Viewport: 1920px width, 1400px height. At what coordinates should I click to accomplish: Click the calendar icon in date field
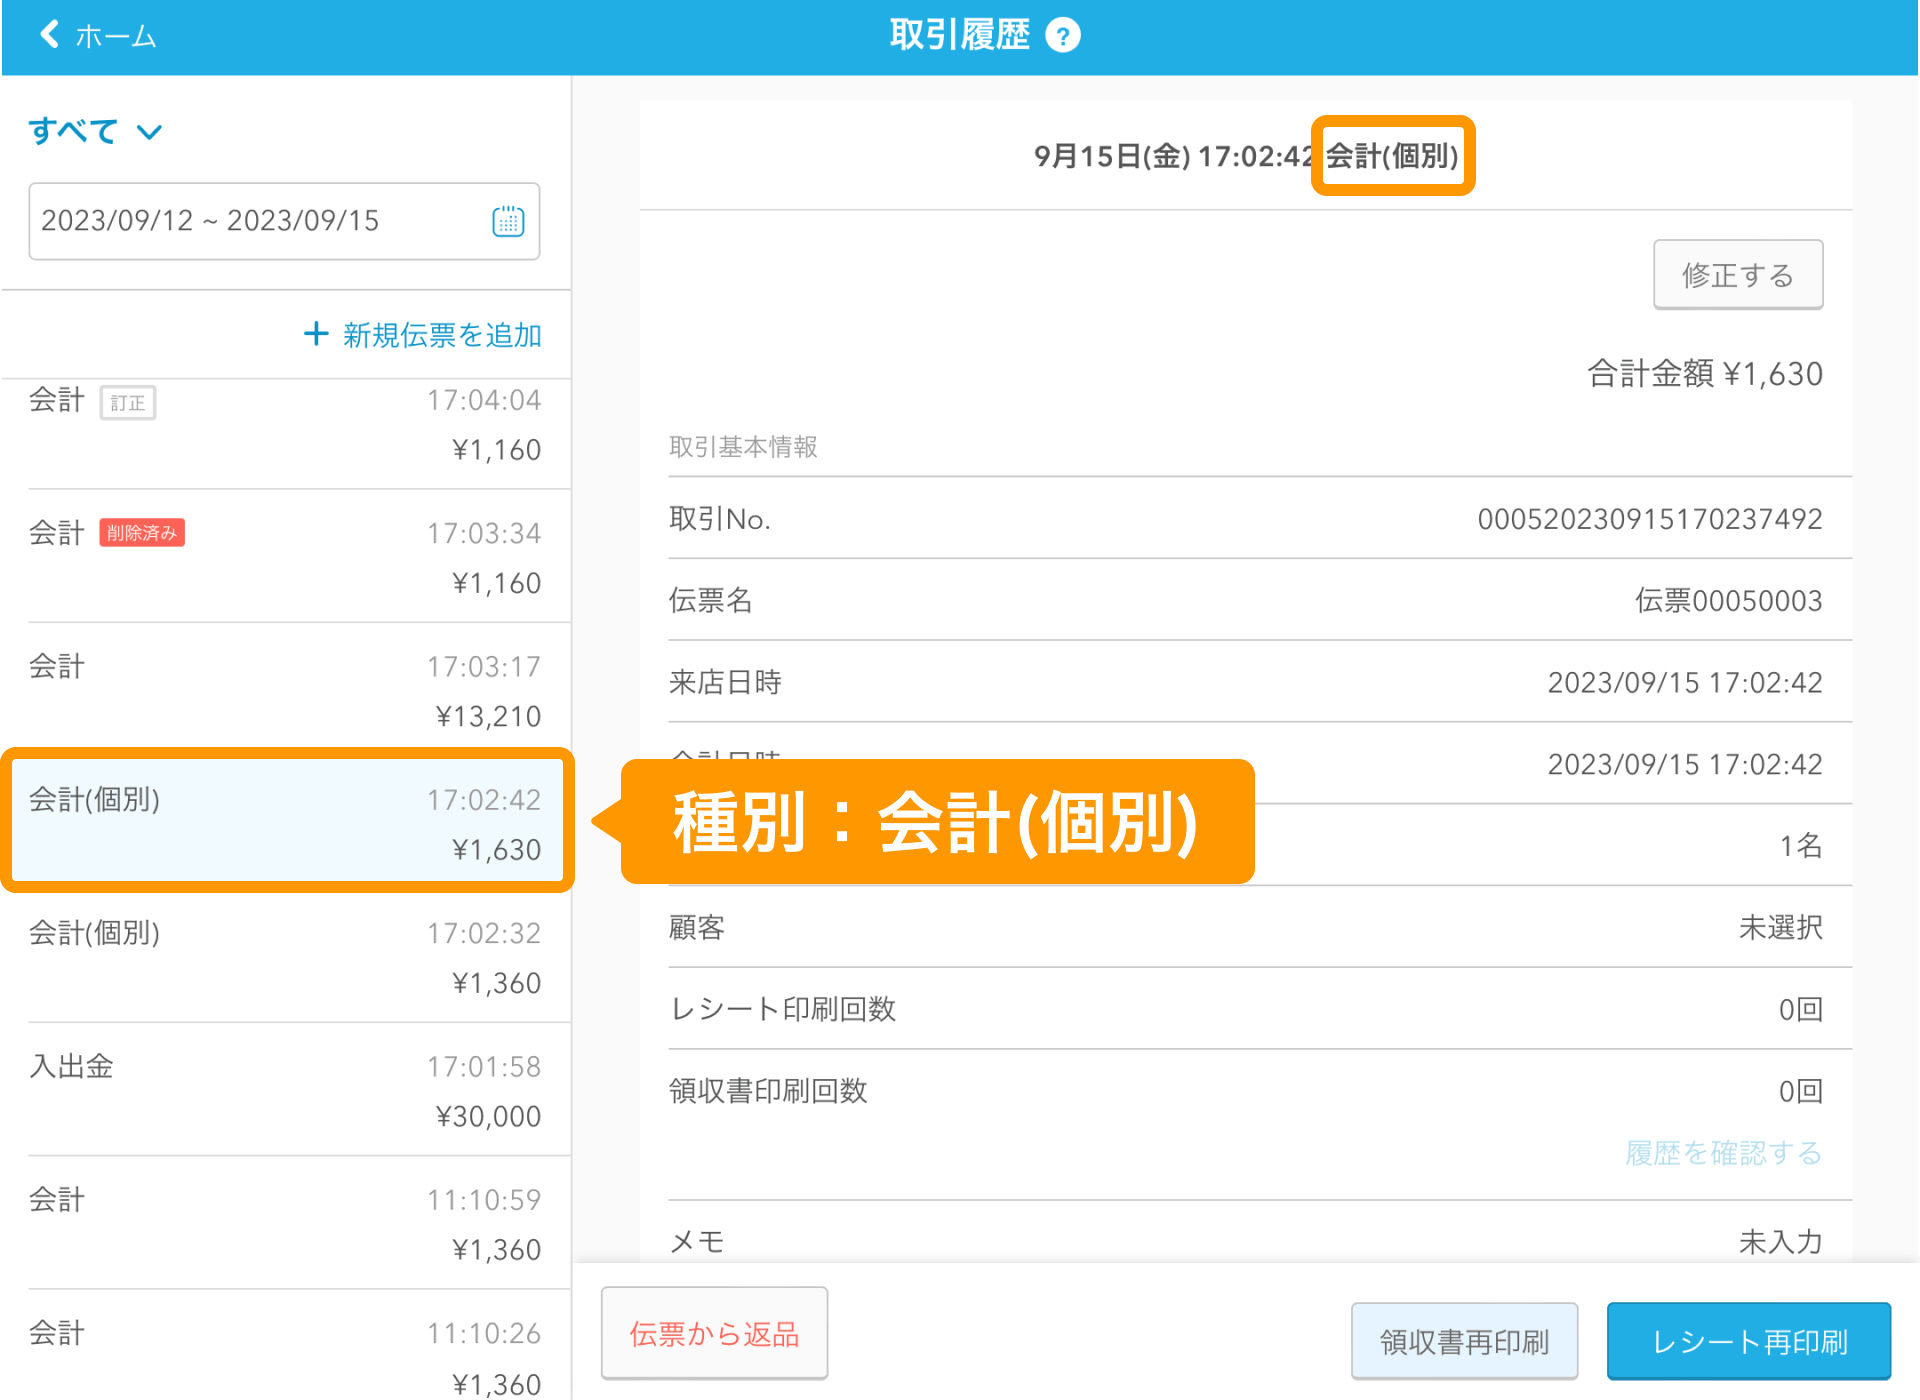pos(508,221)
